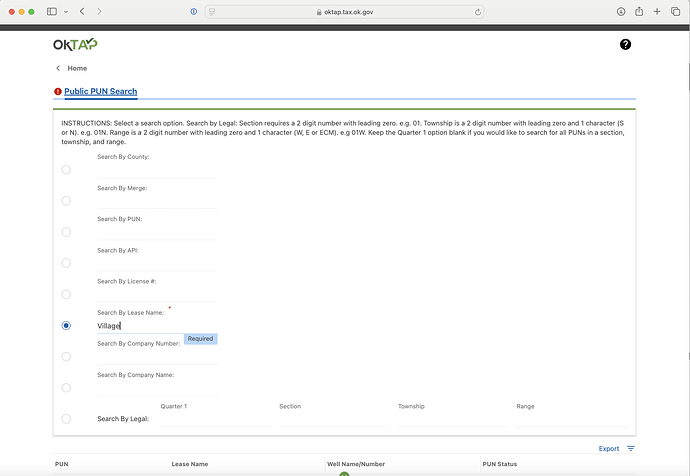Open the OKTAP help question-mark icon

[625, 44]
